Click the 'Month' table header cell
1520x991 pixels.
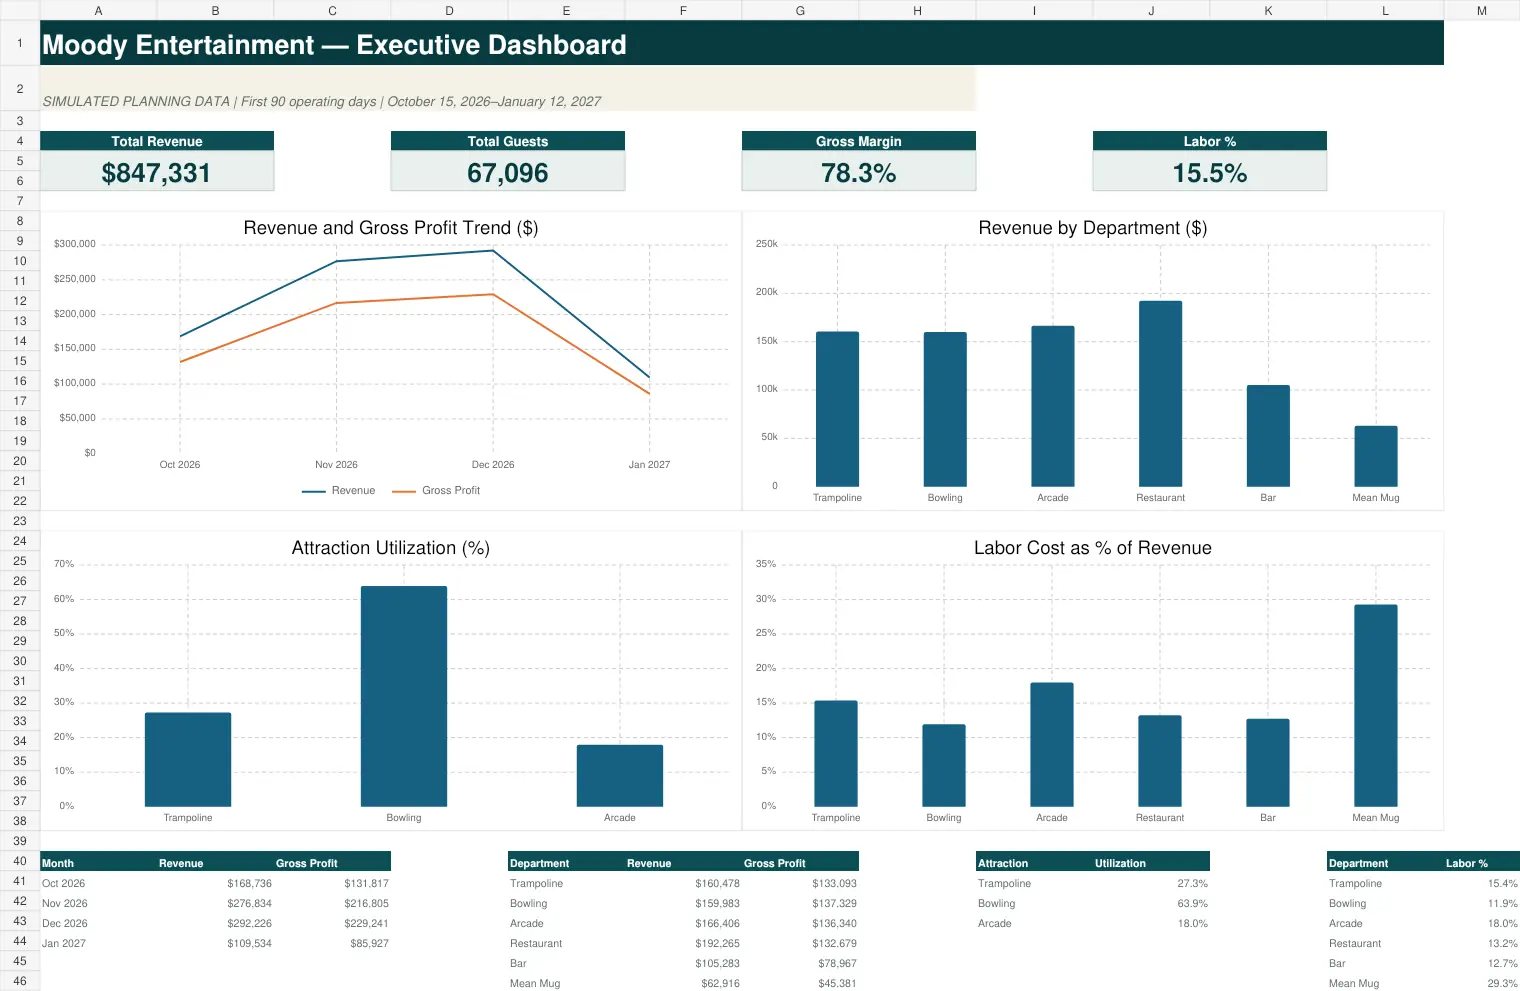point(98,862)
